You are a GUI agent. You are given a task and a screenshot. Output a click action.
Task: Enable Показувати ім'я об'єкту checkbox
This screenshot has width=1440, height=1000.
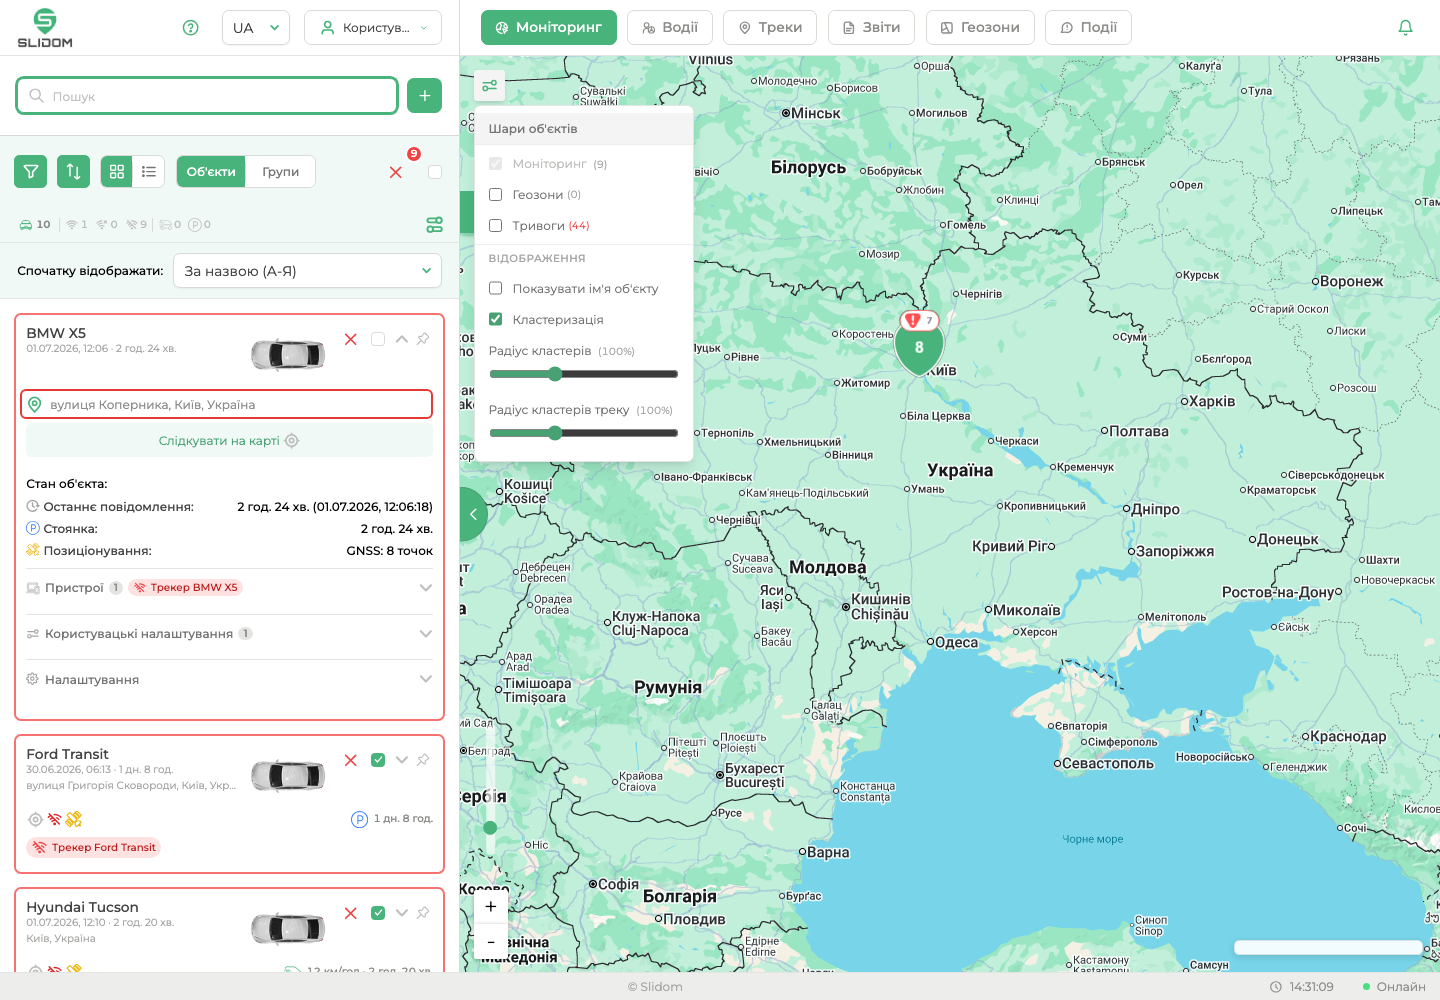(495, 289)
